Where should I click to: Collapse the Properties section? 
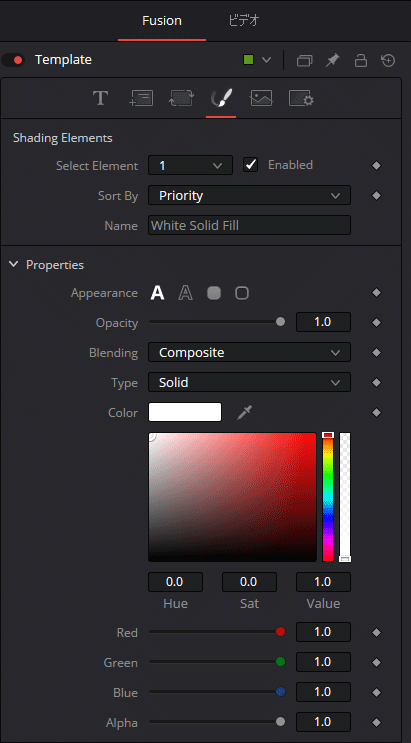pyautogui.click(x=14, y=264)
